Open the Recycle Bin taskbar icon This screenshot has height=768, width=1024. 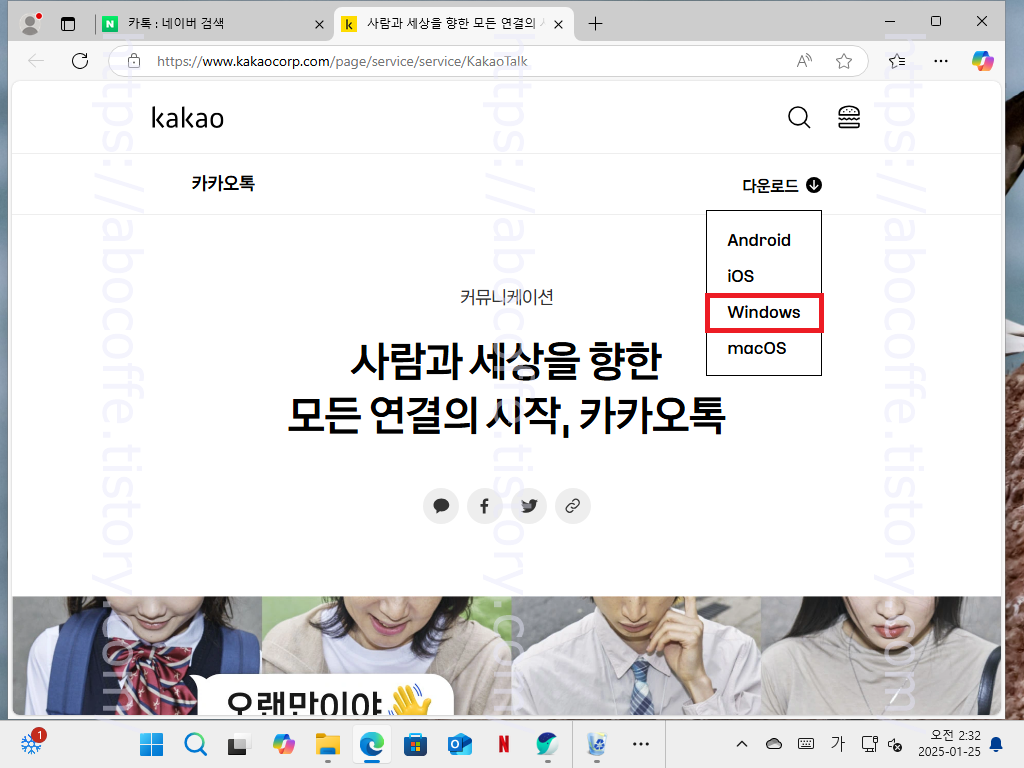coord(596,744)
